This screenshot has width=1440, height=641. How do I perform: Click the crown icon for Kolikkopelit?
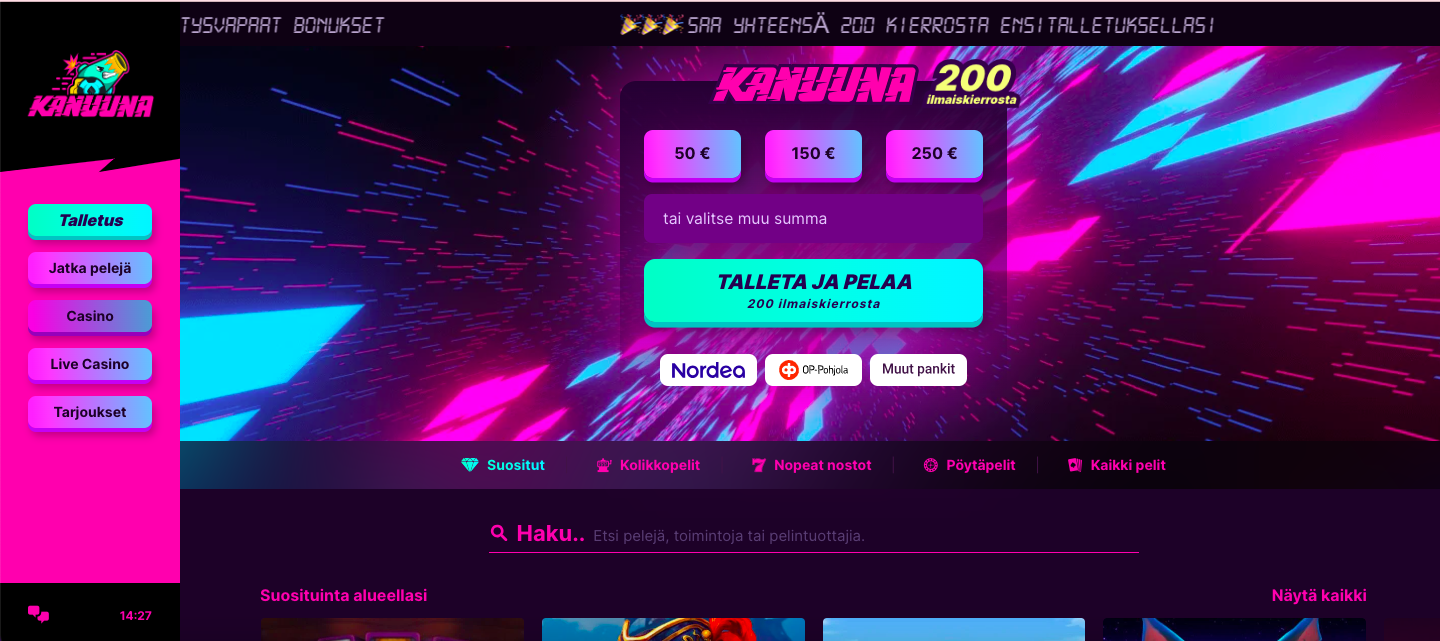point(603,465)
